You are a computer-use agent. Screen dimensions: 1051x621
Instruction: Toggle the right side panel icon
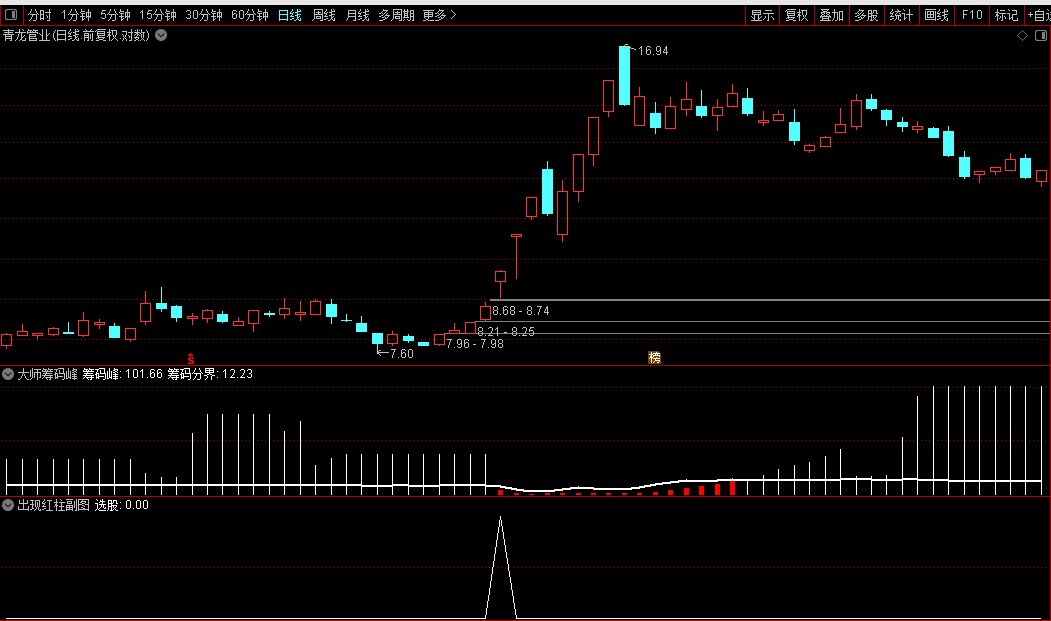[x=1041, y=36]
